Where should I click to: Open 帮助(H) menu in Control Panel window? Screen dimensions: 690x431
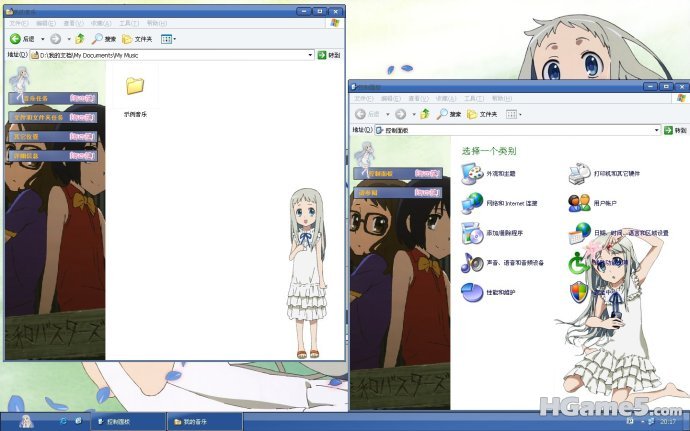coord(501,98)
